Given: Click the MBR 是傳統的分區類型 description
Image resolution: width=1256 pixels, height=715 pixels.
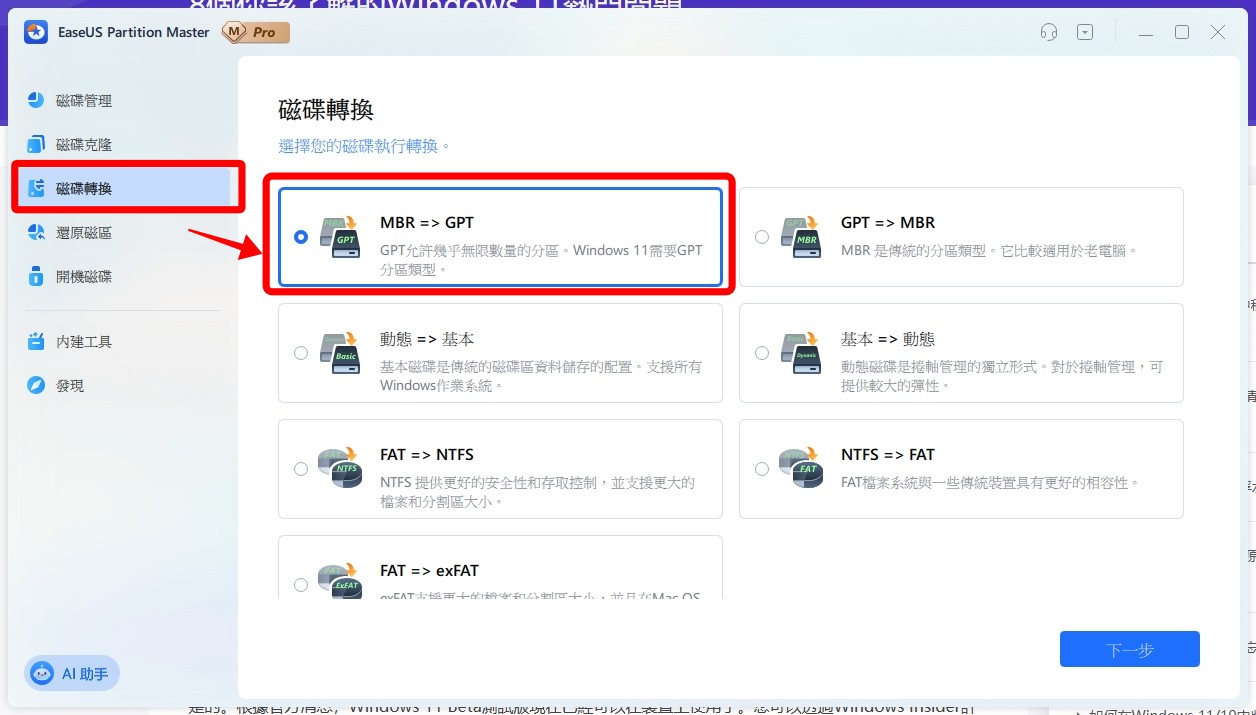Looking at the screenshot, I should 989,250.
